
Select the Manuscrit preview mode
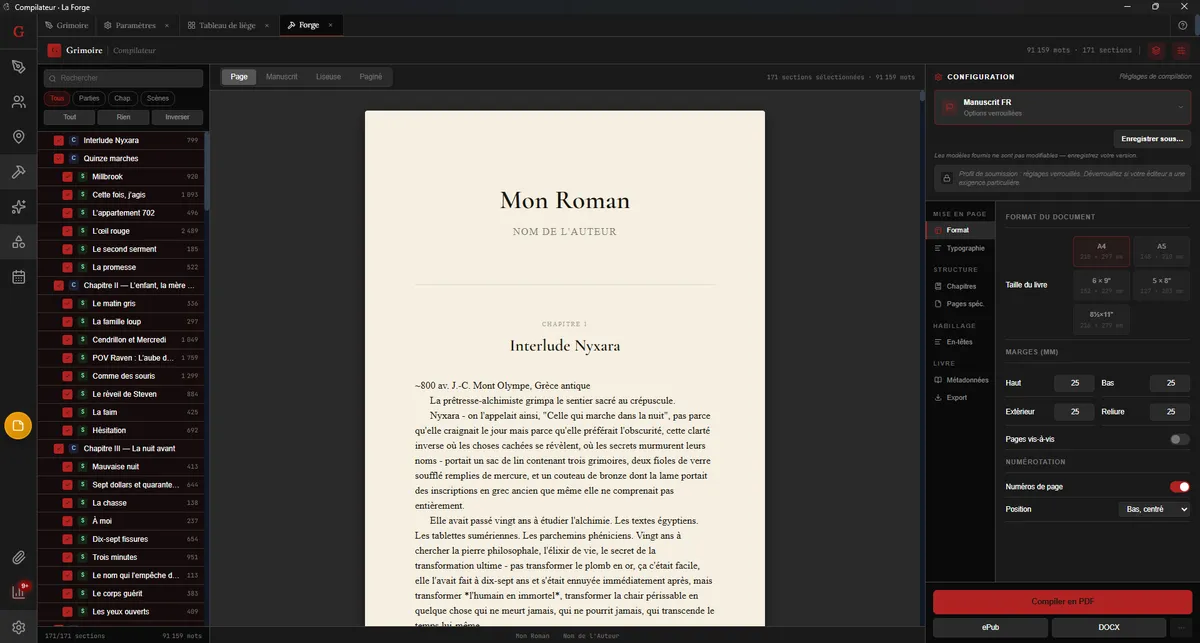(x=281, y=77)
